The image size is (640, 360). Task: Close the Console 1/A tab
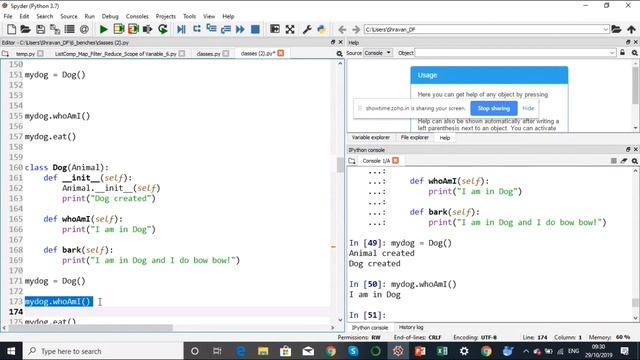(x=396, y=160)
